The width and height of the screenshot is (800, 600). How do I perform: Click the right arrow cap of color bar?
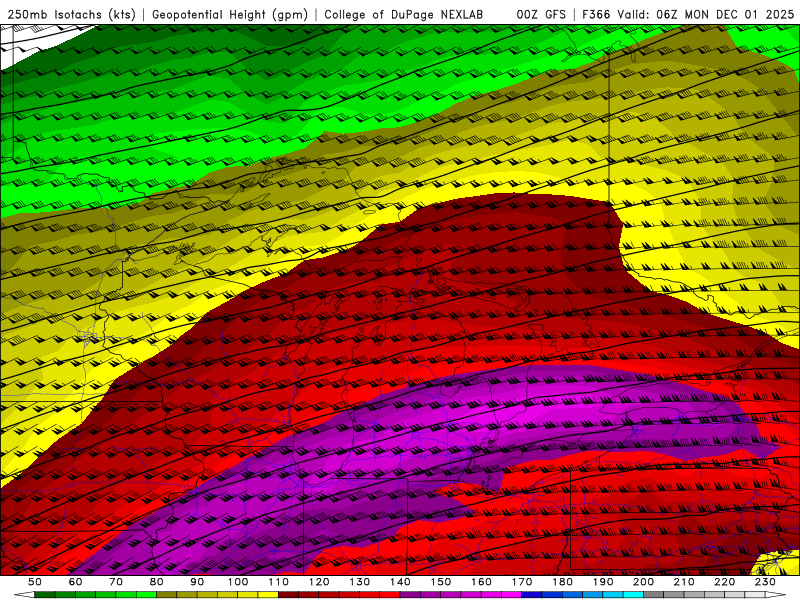pos(776,595)
